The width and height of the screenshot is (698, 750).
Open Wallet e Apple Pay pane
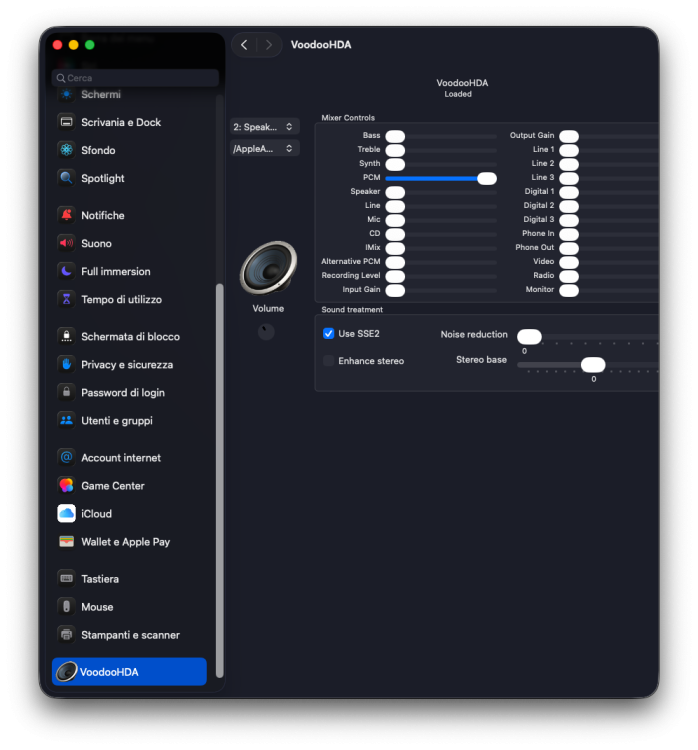(x=129, y=541)
